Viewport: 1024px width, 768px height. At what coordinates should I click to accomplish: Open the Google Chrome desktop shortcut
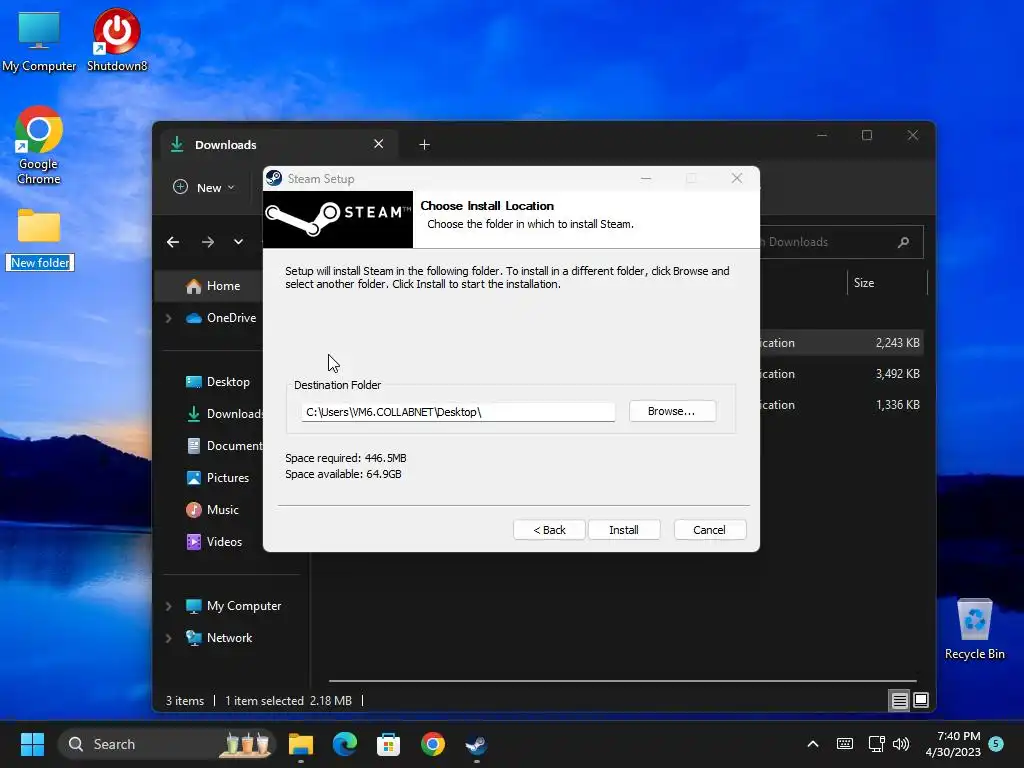tap(39, 146)
